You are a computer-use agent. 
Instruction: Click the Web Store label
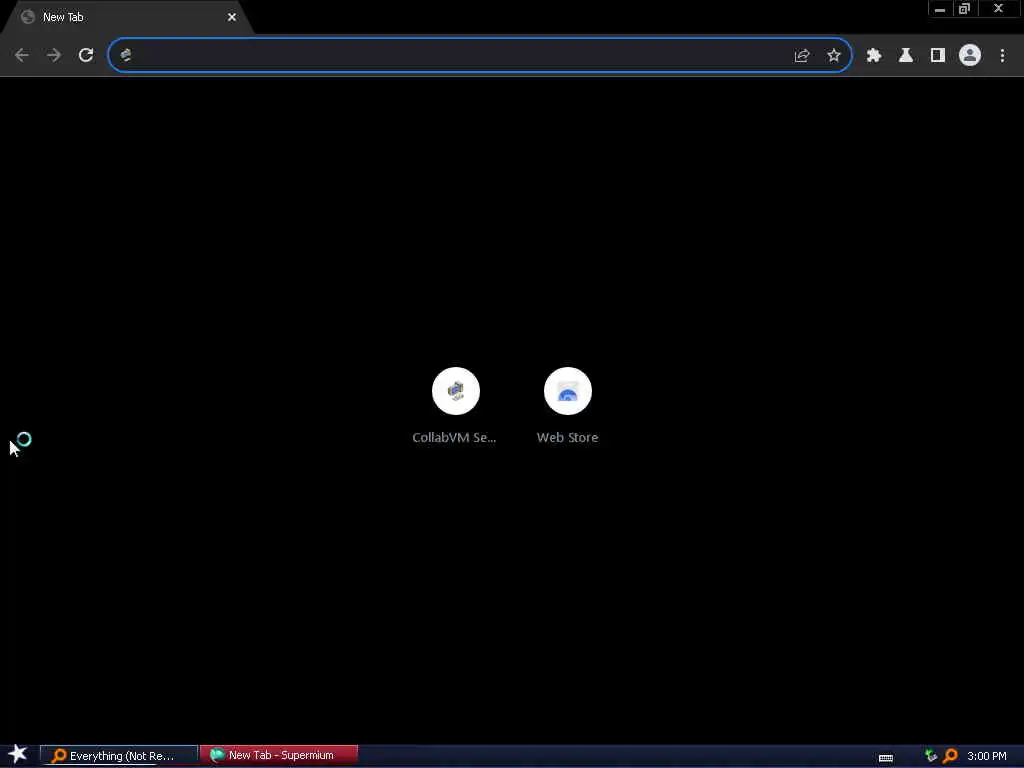pyautogui.click(x=568, y=438)
